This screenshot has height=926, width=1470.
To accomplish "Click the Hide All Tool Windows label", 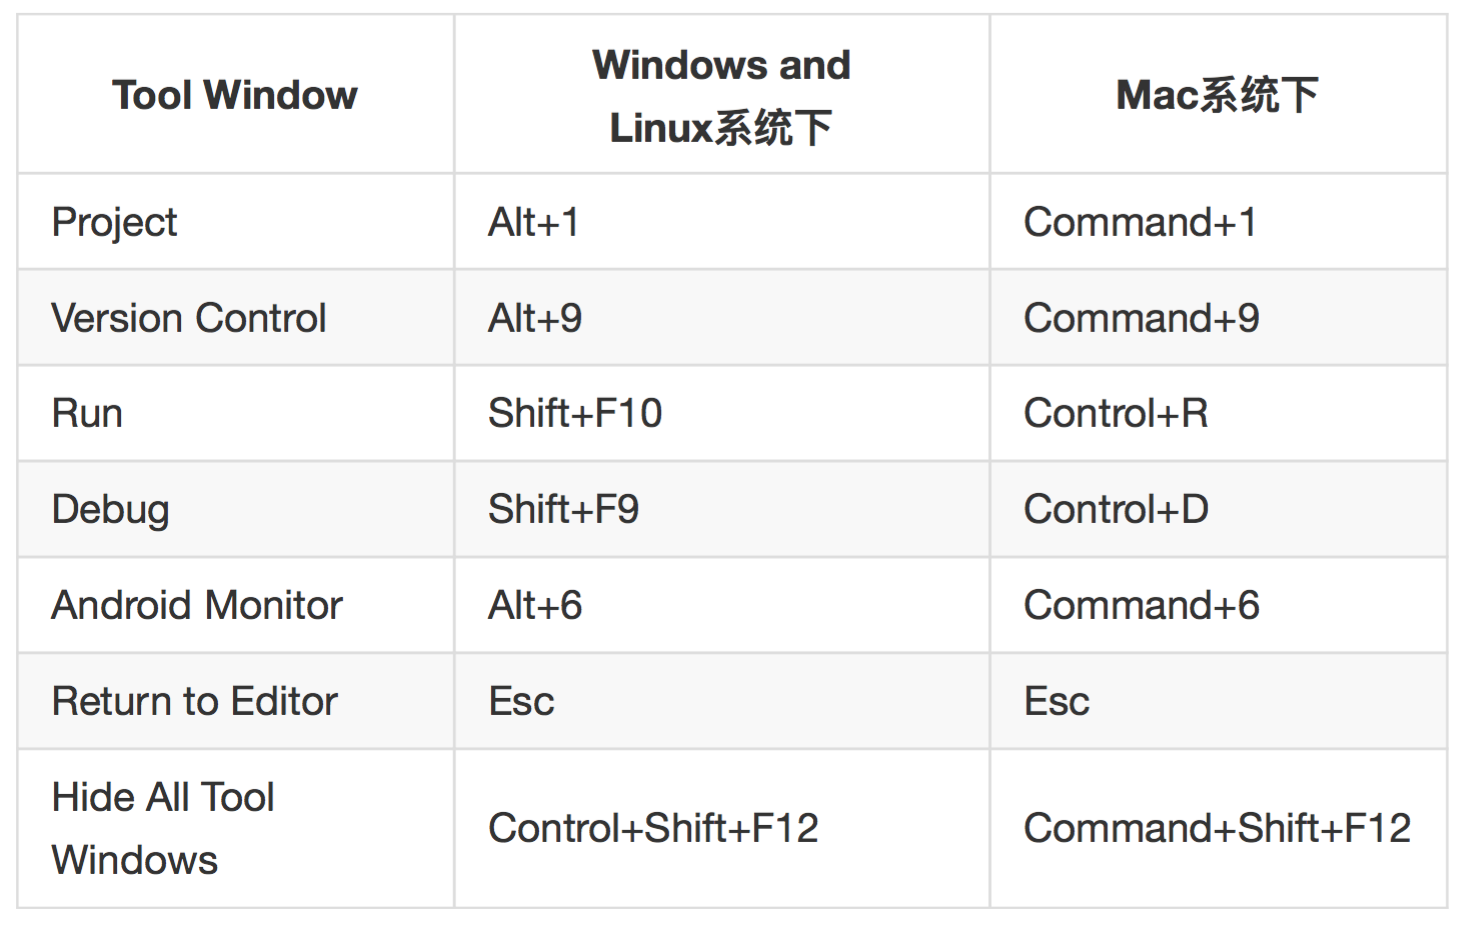I will [163, 828].
